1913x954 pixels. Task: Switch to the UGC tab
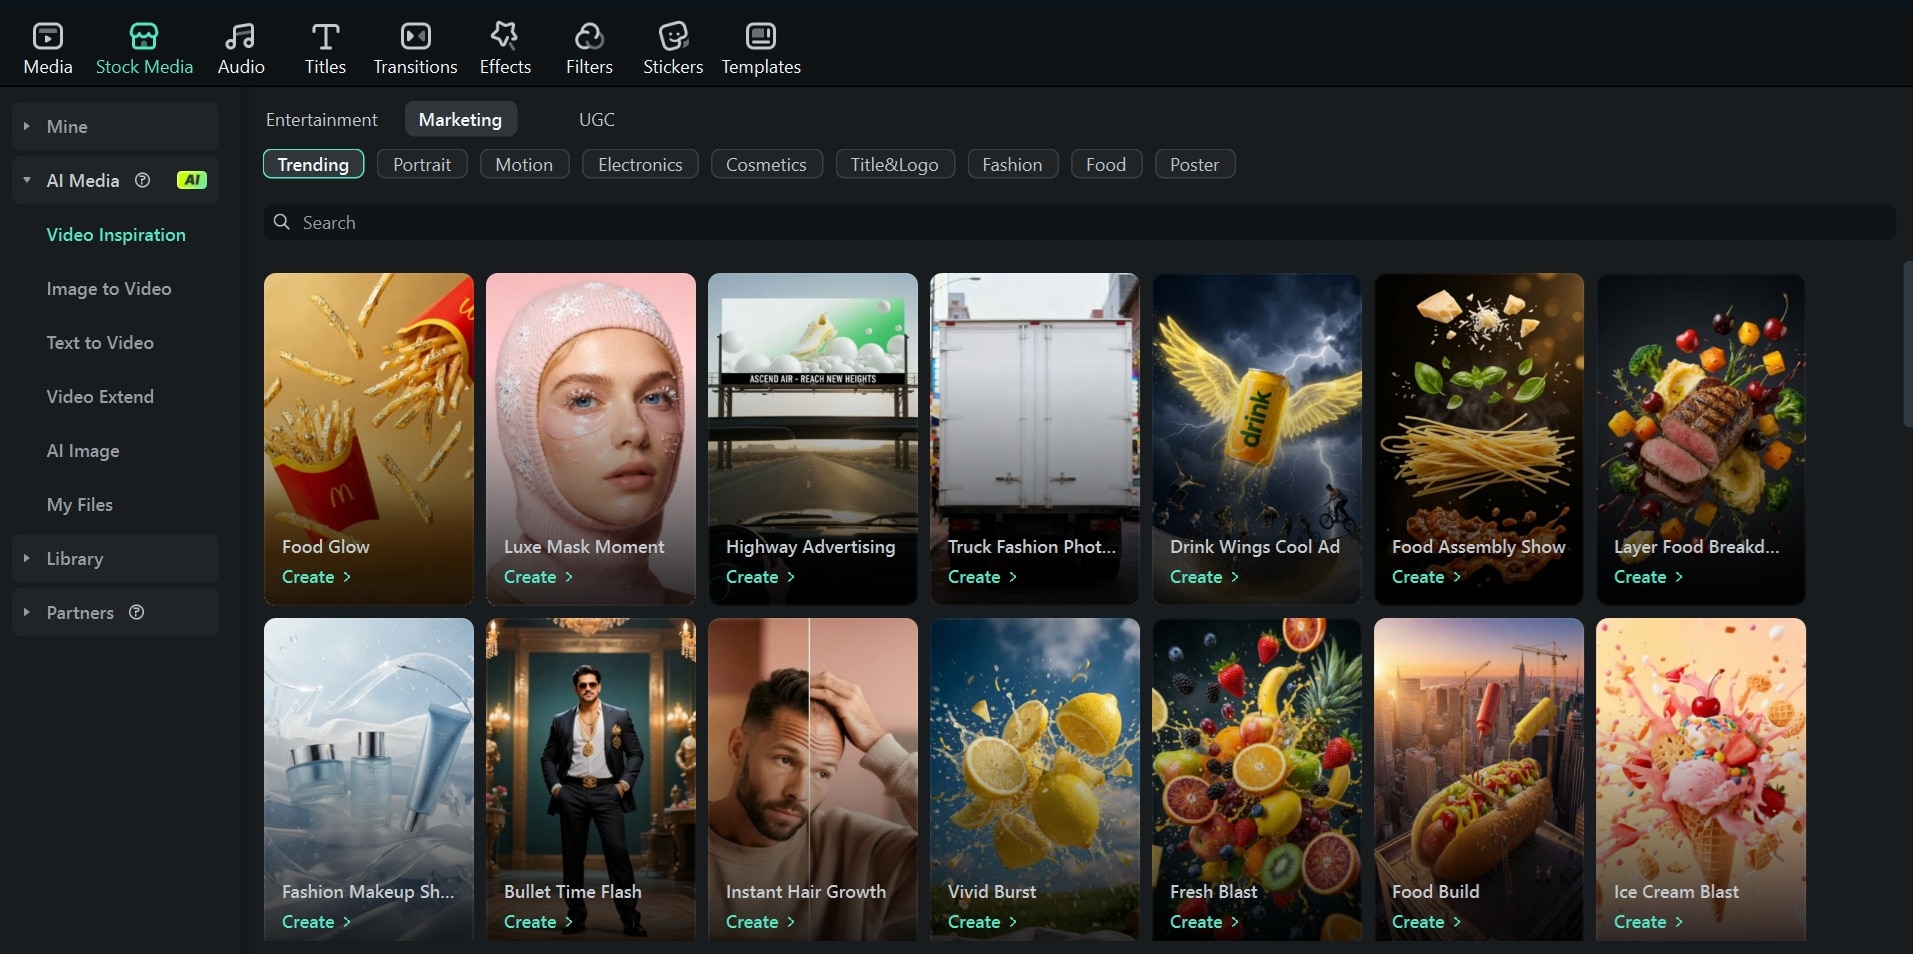596,119
